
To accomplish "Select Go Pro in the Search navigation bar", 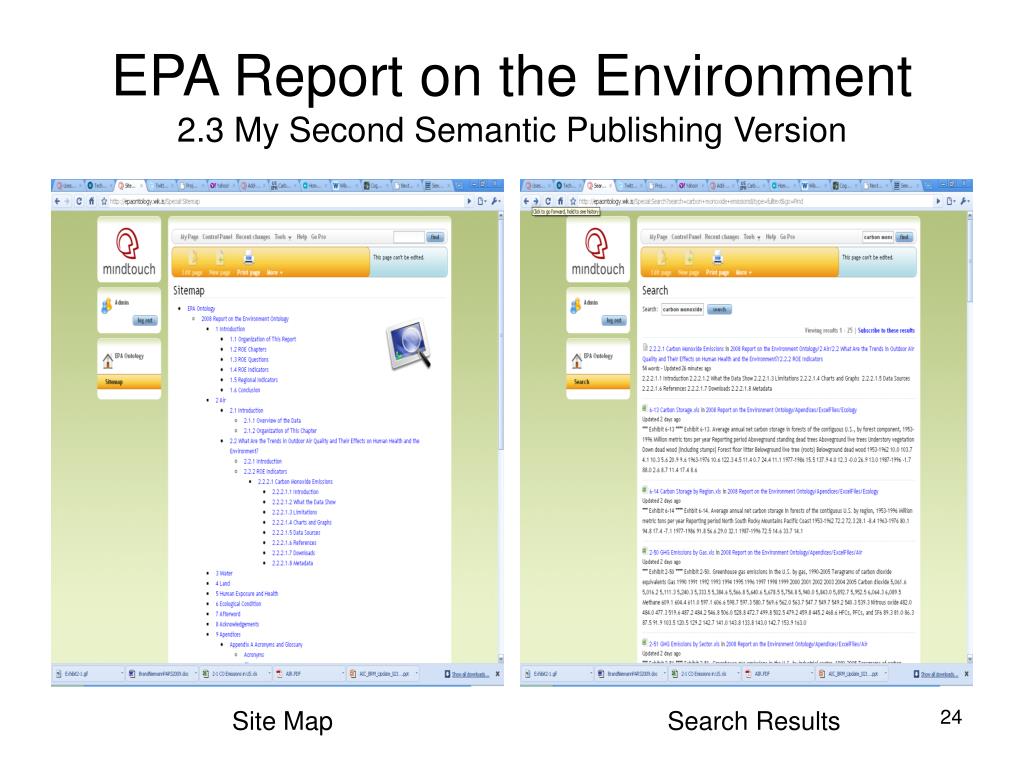I will coord(788,237).
